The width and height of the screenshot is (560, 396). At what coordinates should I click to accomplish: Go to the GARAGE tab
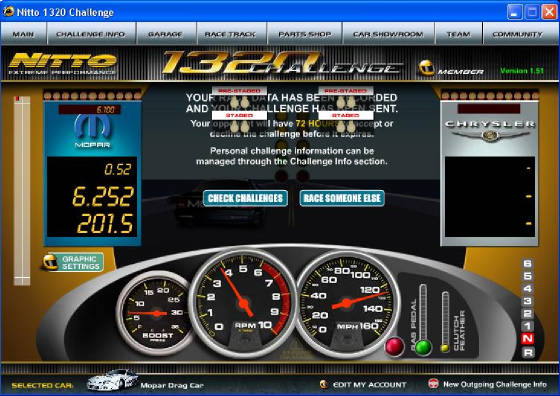click(x=166, y=34)
